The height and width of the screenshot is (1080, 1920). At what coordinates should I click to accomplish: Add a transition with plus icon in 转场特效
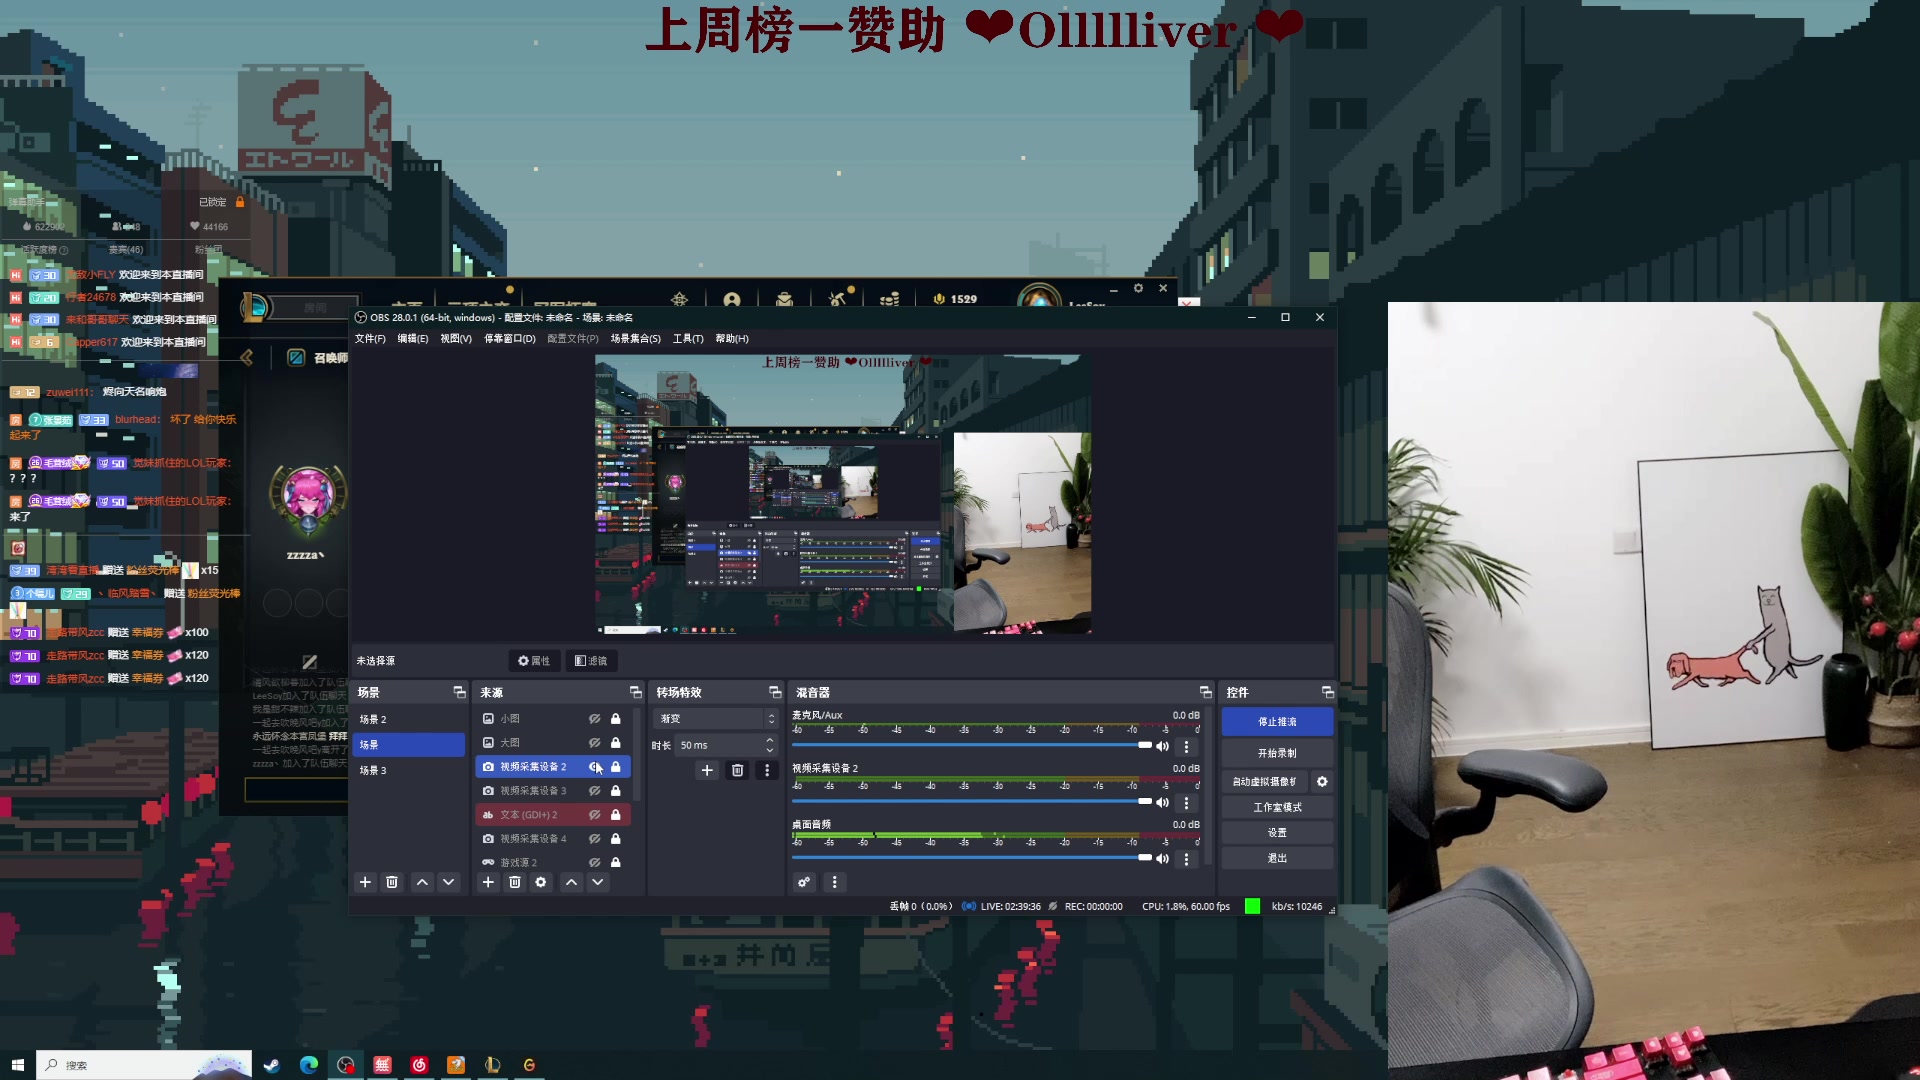707,770
